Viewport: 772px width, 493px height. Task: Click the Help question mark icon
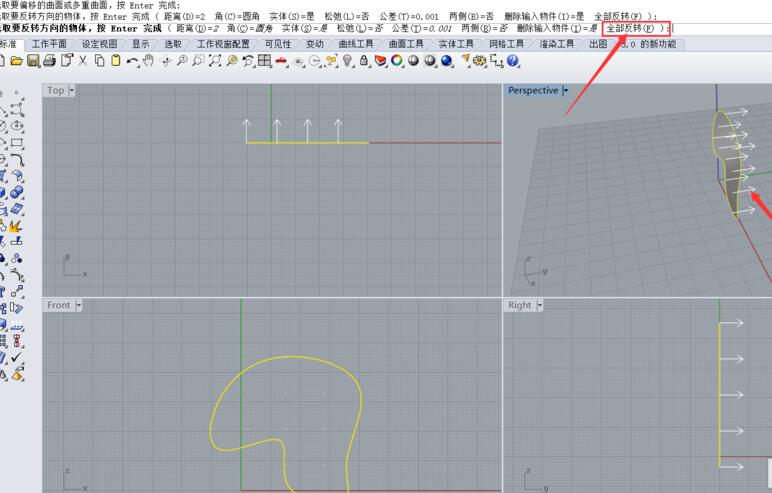point(513,61)
